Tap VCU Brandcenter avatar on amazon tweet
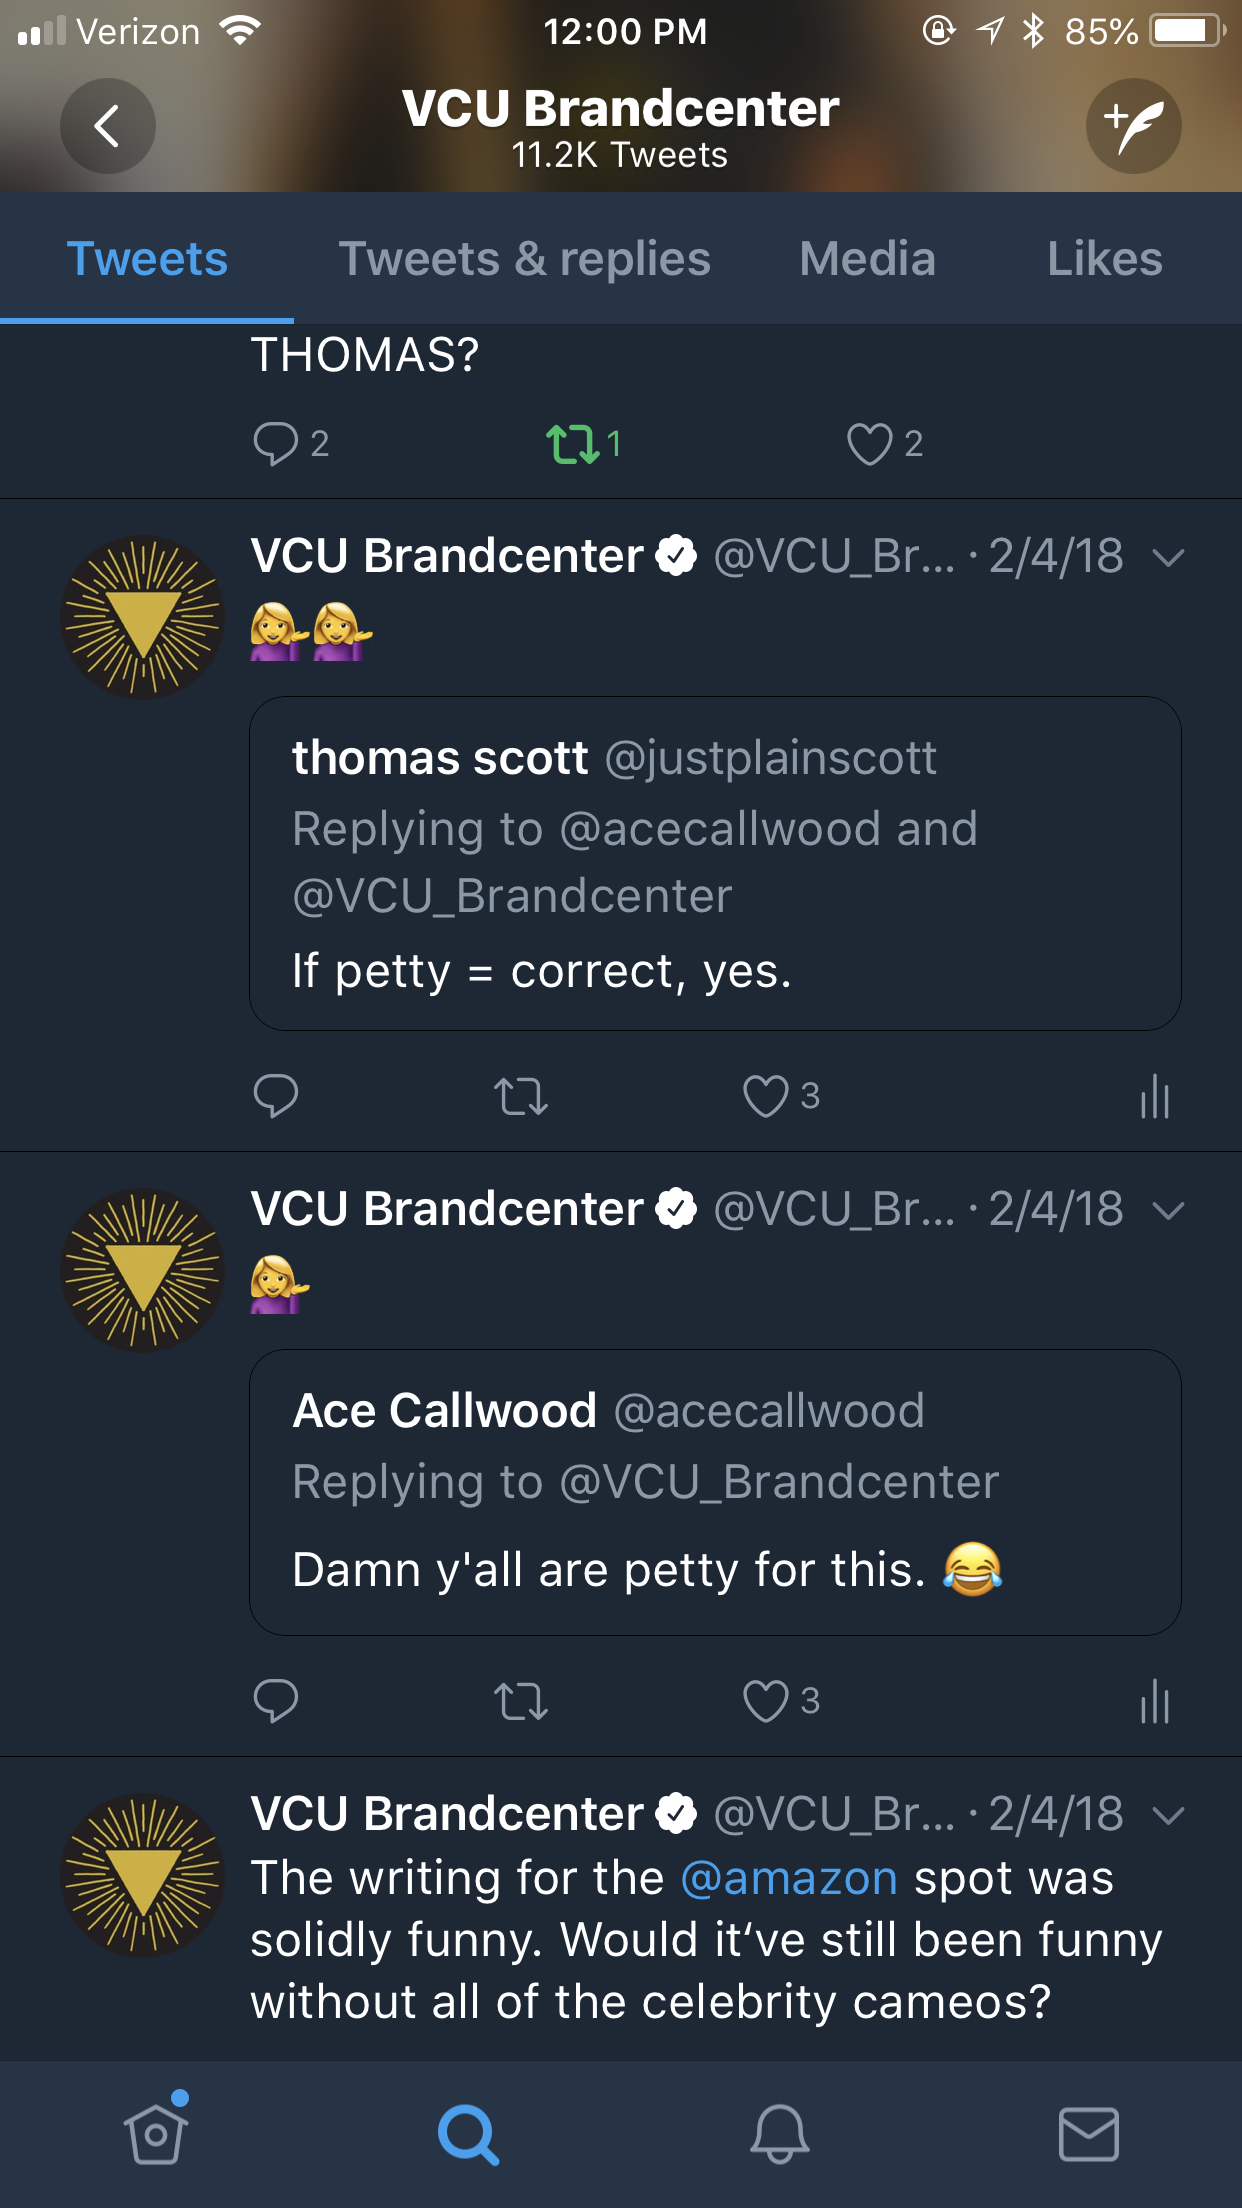Image resolution: width=1242 pixels, height=2208 pixels. click(142, 1875)
